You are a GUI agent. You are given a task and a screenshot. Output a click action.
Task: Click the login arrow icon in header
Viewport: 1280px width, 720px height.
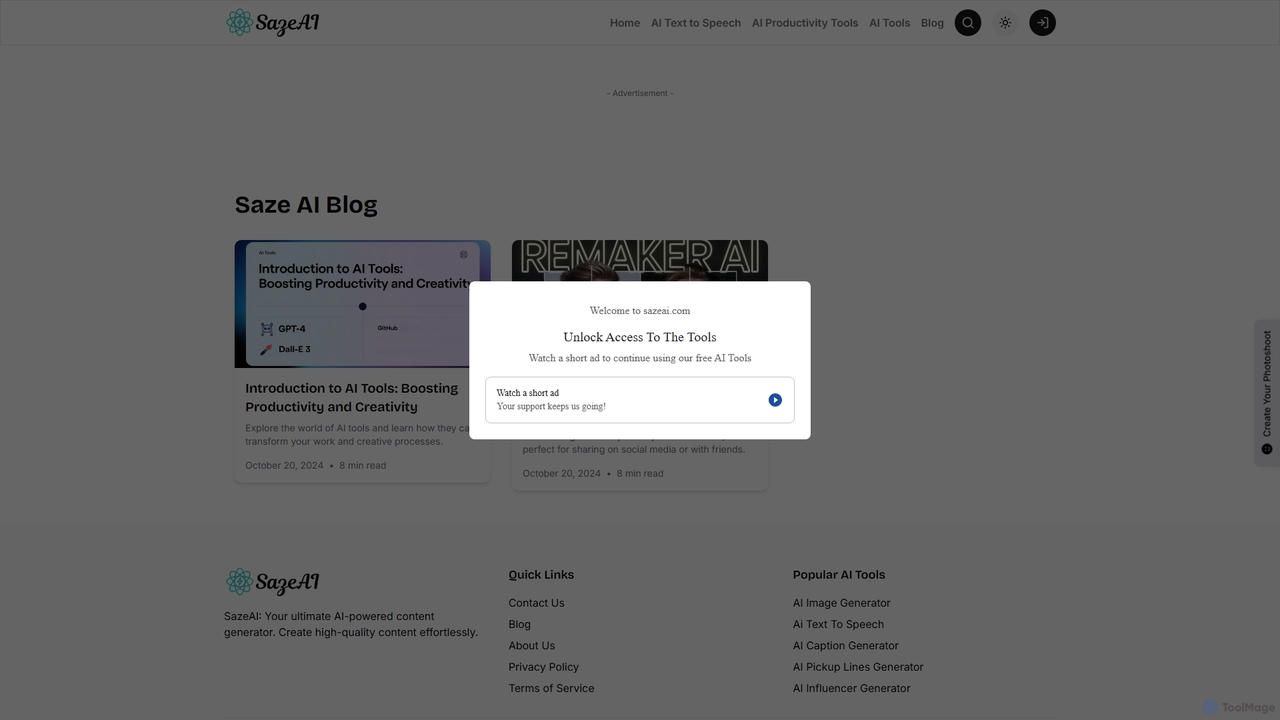pos(1042,23)
